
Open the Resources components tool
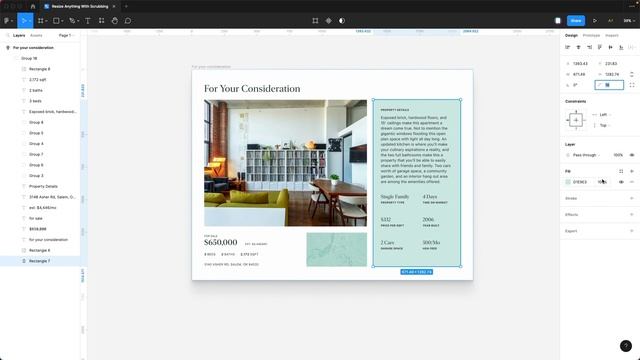click(x=101, y=20)
